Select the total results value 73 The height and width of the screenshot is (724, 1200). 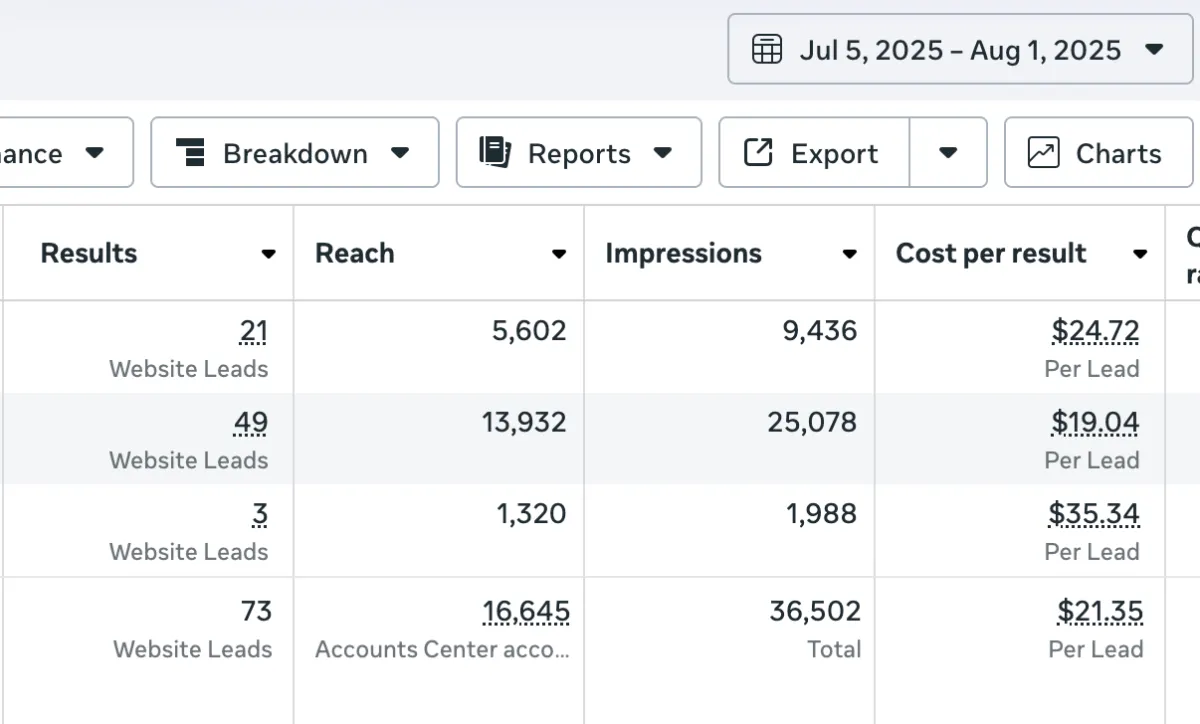click(x=256, y=611)
